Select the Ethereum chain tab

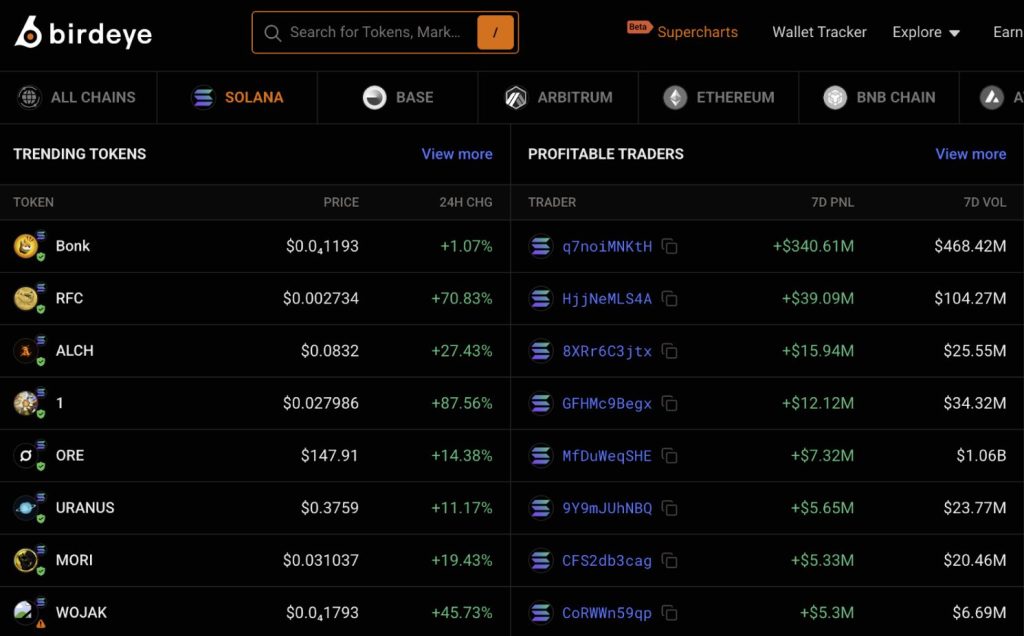click(719, 98)
